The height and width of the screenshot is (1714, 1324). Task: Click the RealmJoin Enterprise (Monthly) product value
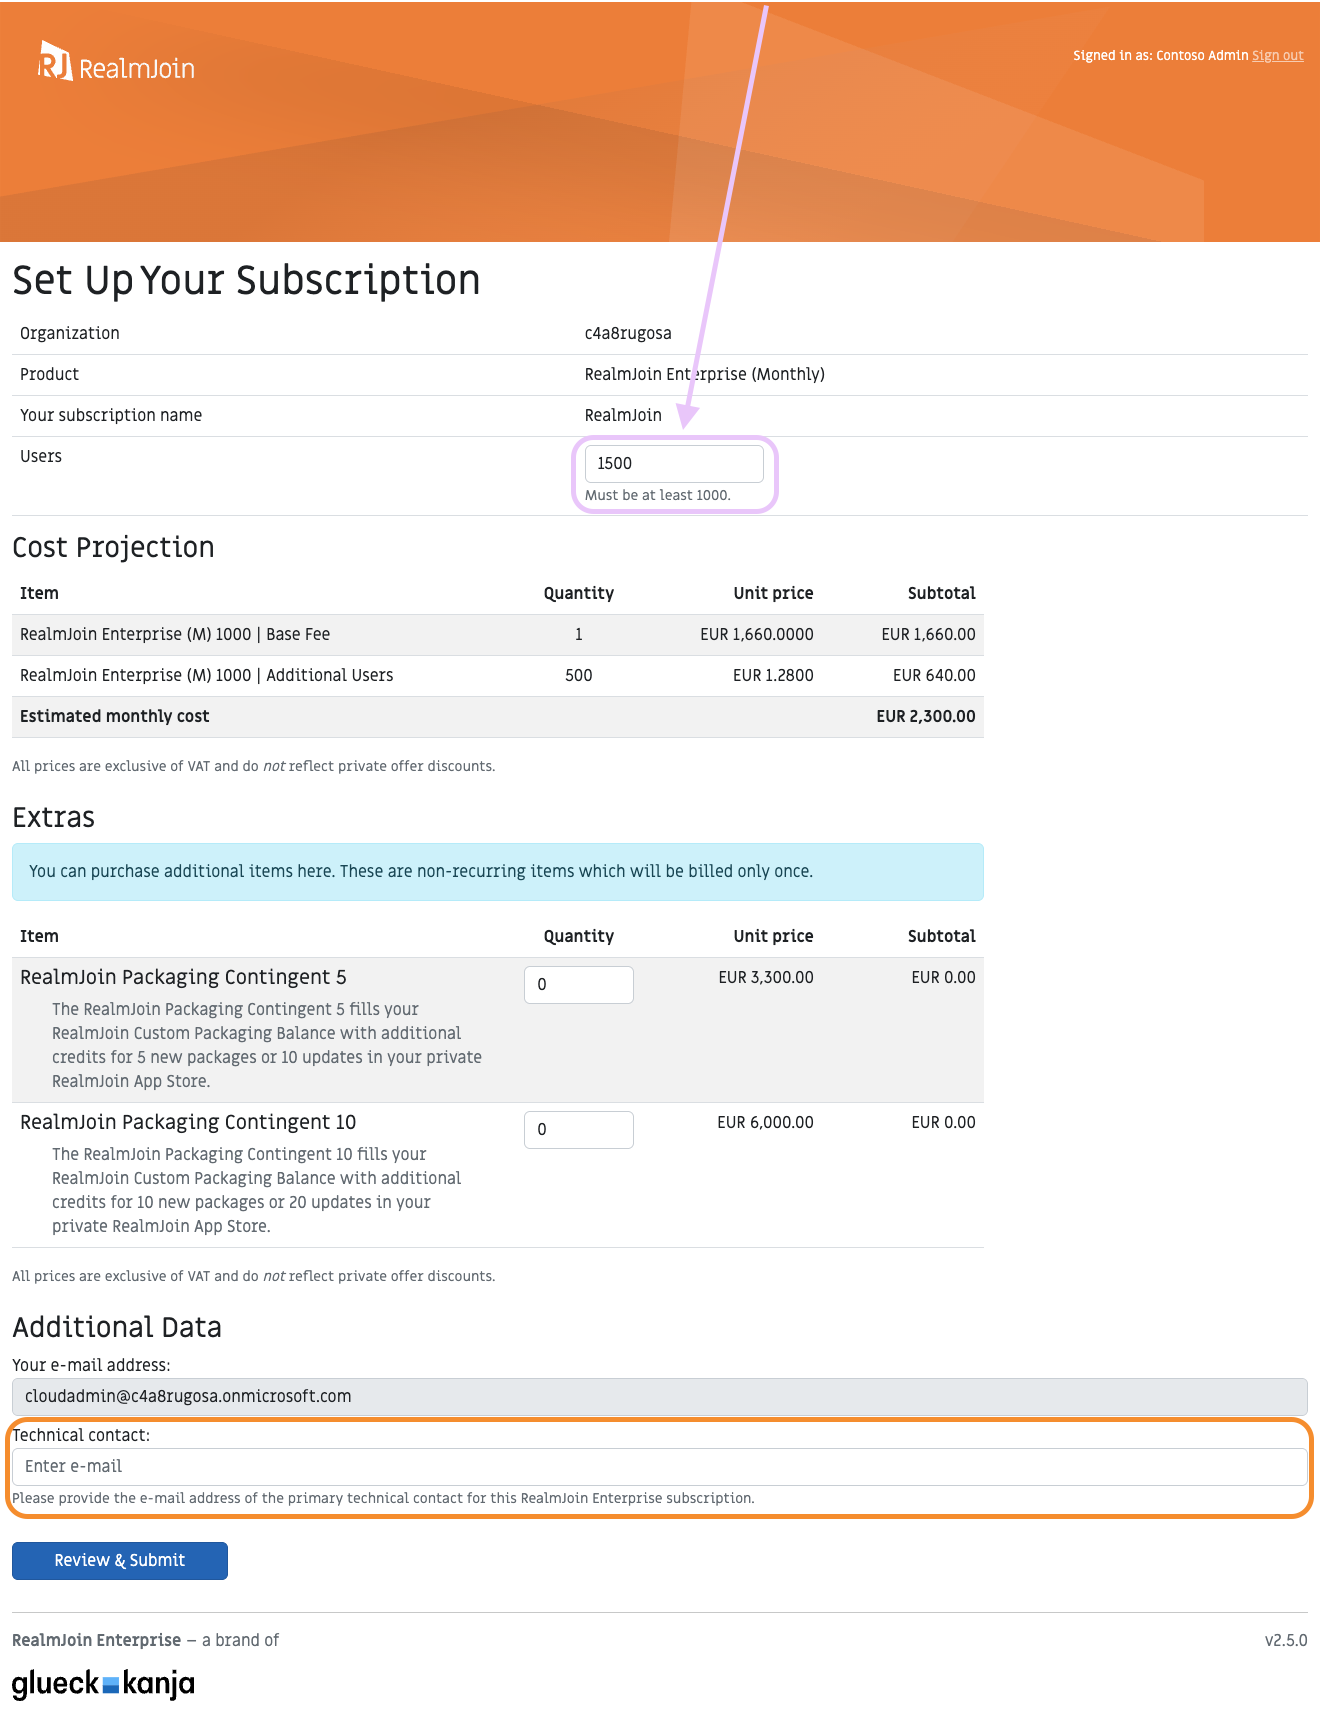pos(704,375)
